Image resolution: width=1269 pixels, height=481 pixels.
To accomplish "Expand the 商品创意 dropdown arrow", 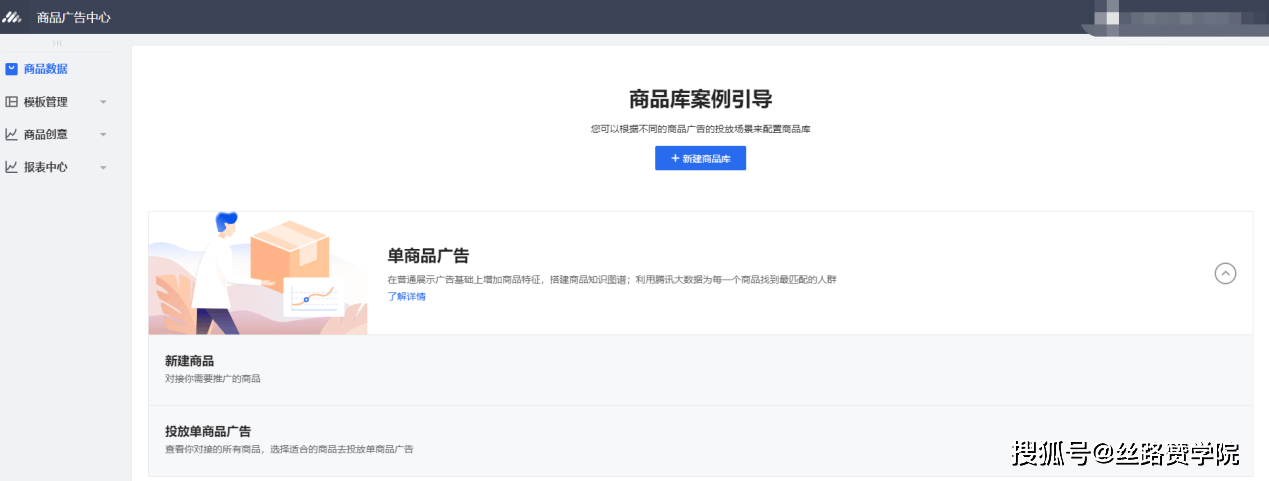I will [x=103, y=135].
